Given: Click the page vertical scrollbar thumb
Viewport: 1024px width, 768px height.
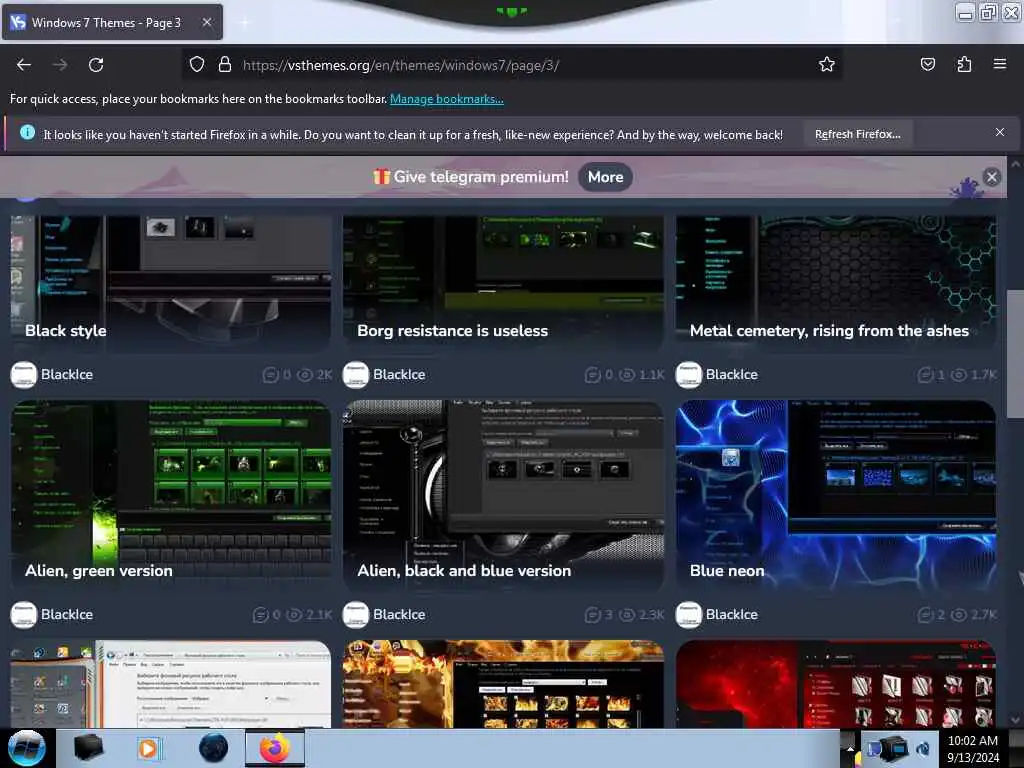Looking at the screenshot, I should pyautogui.click(x=1015, y=353).
